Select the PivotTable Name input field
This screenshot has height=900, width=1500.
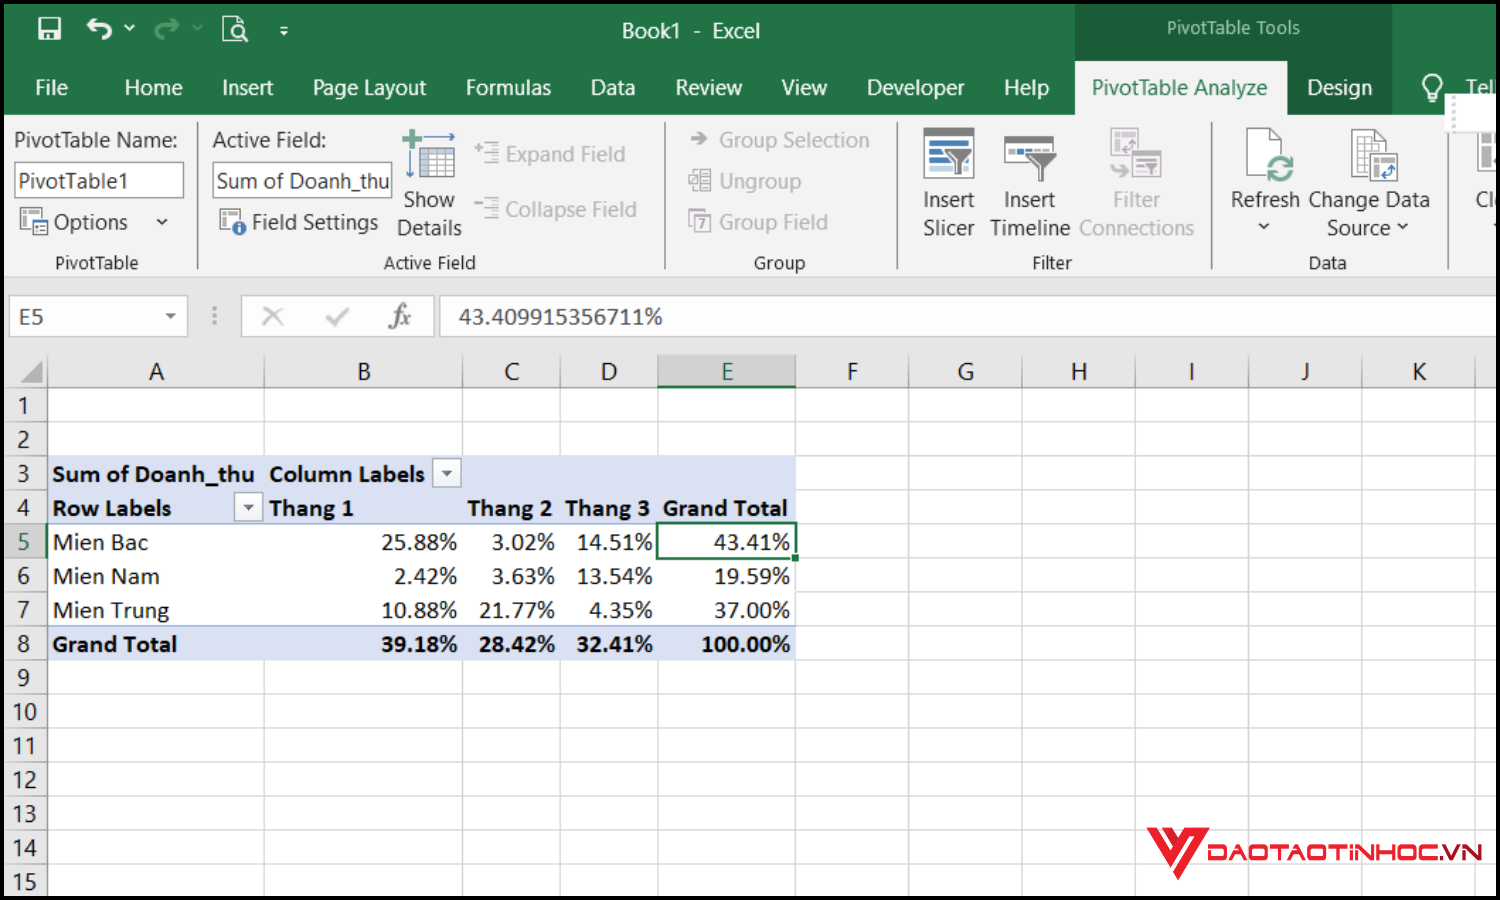click(98, 180)
